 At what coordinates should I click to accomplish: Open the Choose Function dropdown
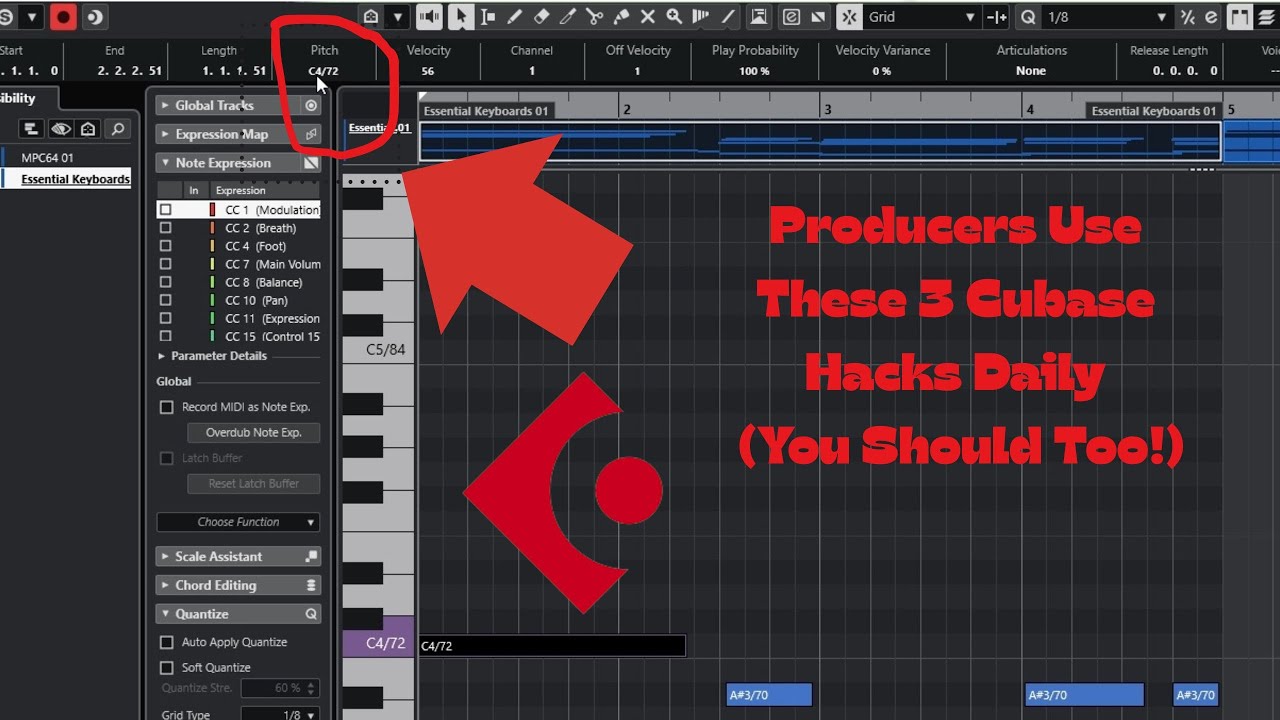click(x=238, y=522)
